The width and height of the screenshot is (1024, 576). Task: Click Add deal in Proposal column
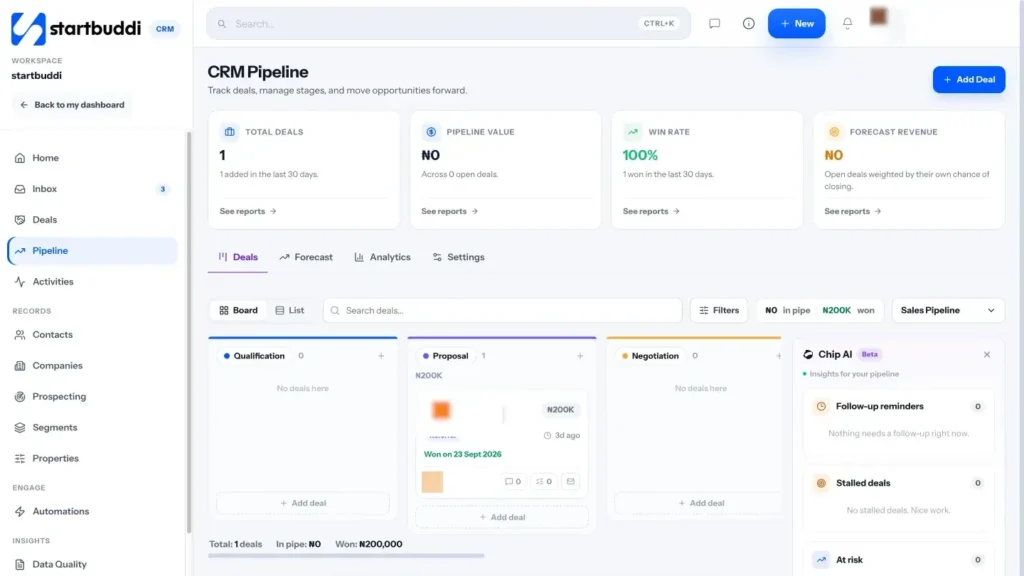502,517
